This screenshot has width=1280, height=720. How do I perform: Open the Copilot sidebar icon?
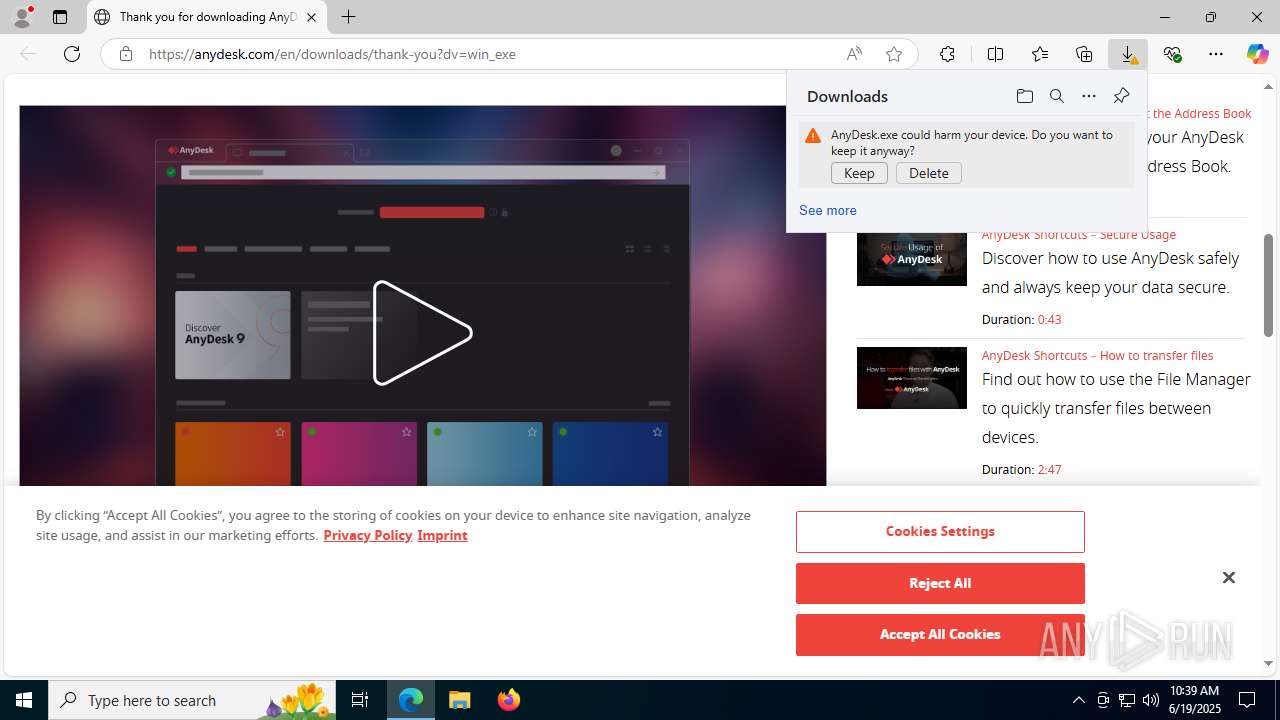click(1257, 54)
